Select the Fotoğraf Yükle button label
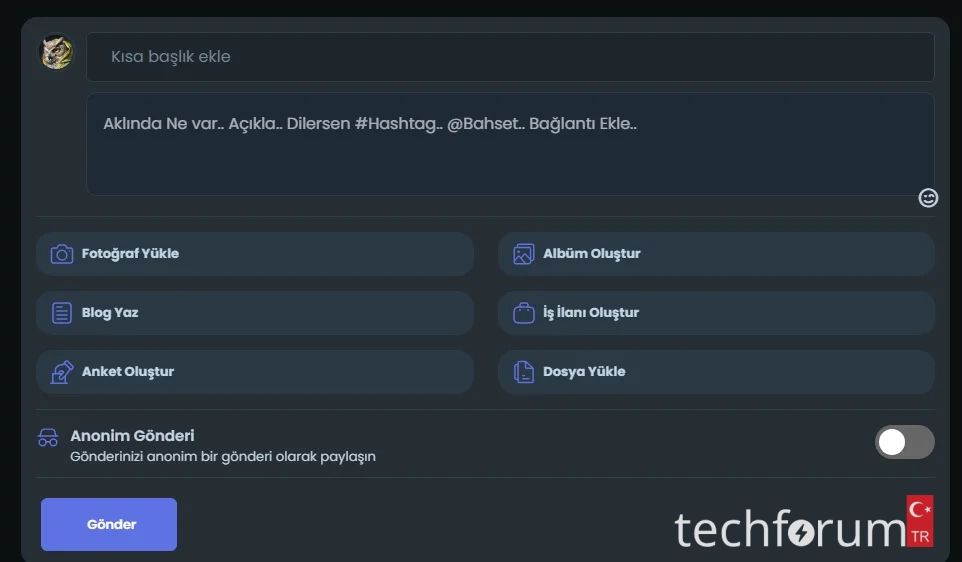Viewport: 962px width, 562px height. [x=130, y=254]
